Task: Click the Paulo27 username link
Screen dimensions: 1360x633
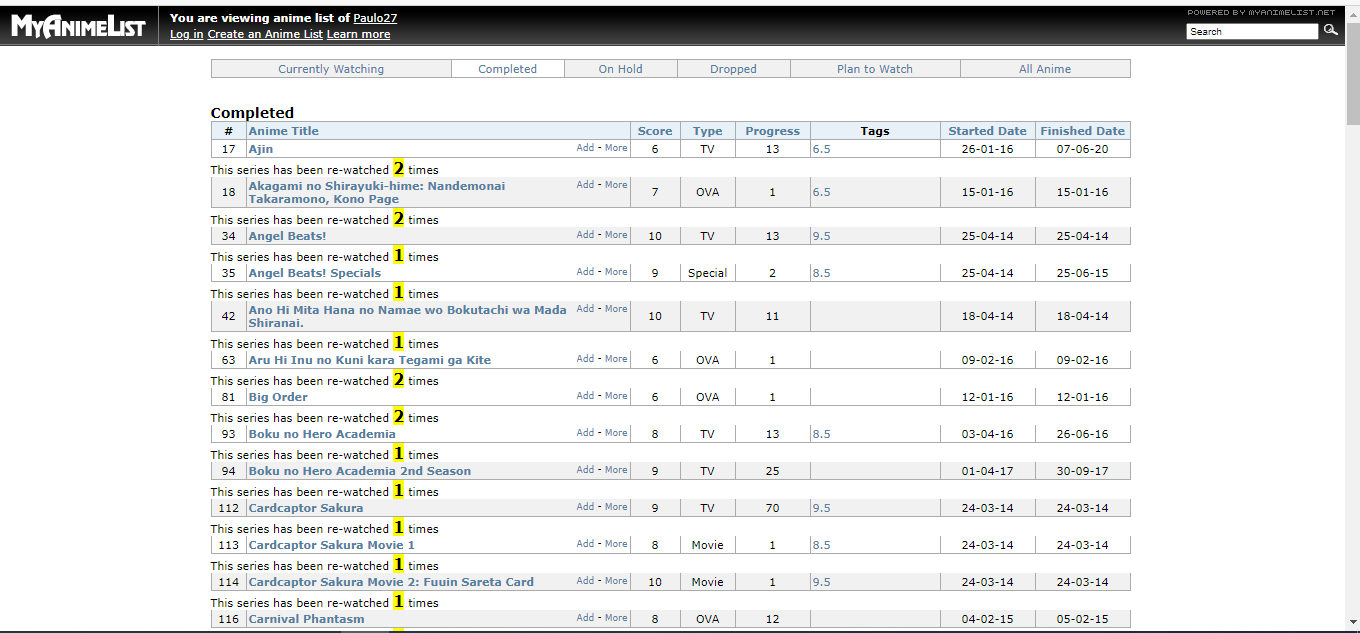Action: coord(375,18)
